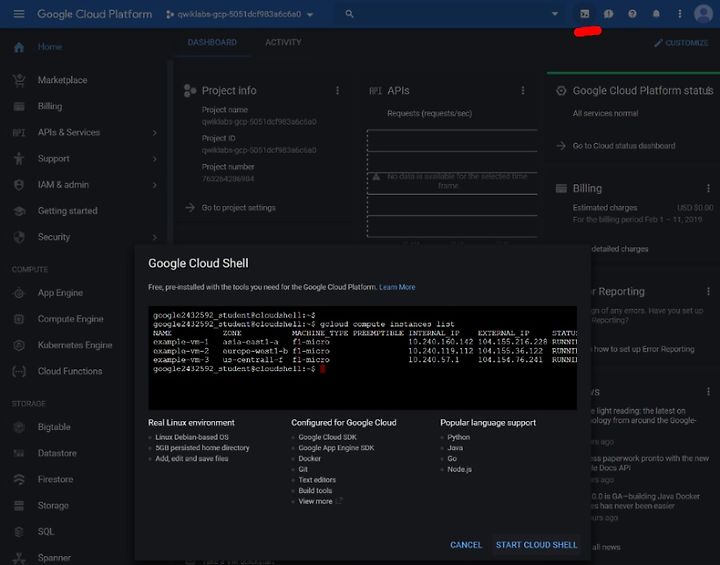Viewport: 720px width, 565px height.
Task: Click the Cloud Shell terminal preview
Action: pyautogui.click(x=362, y=358)
